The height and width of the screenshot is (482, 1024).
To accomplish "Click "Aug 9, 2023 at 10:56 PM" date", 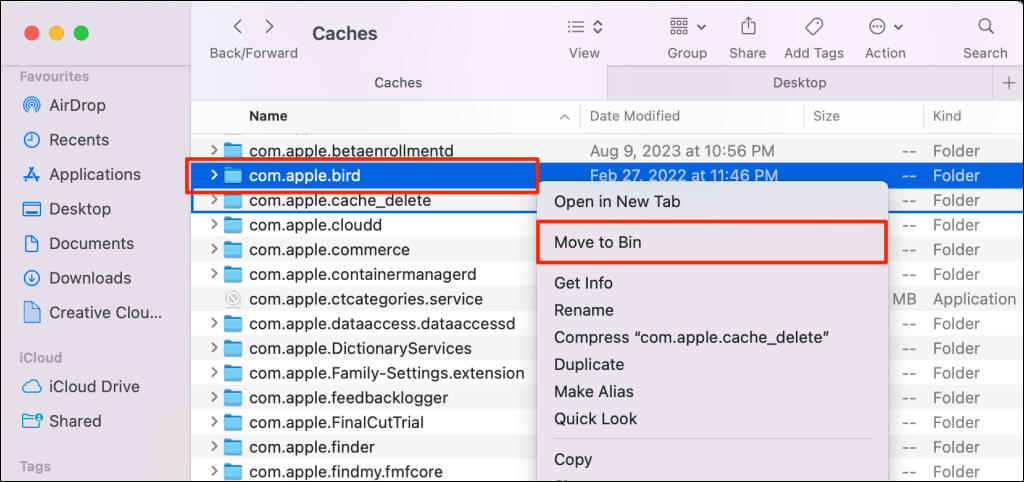I will click(x=682, y=151).
